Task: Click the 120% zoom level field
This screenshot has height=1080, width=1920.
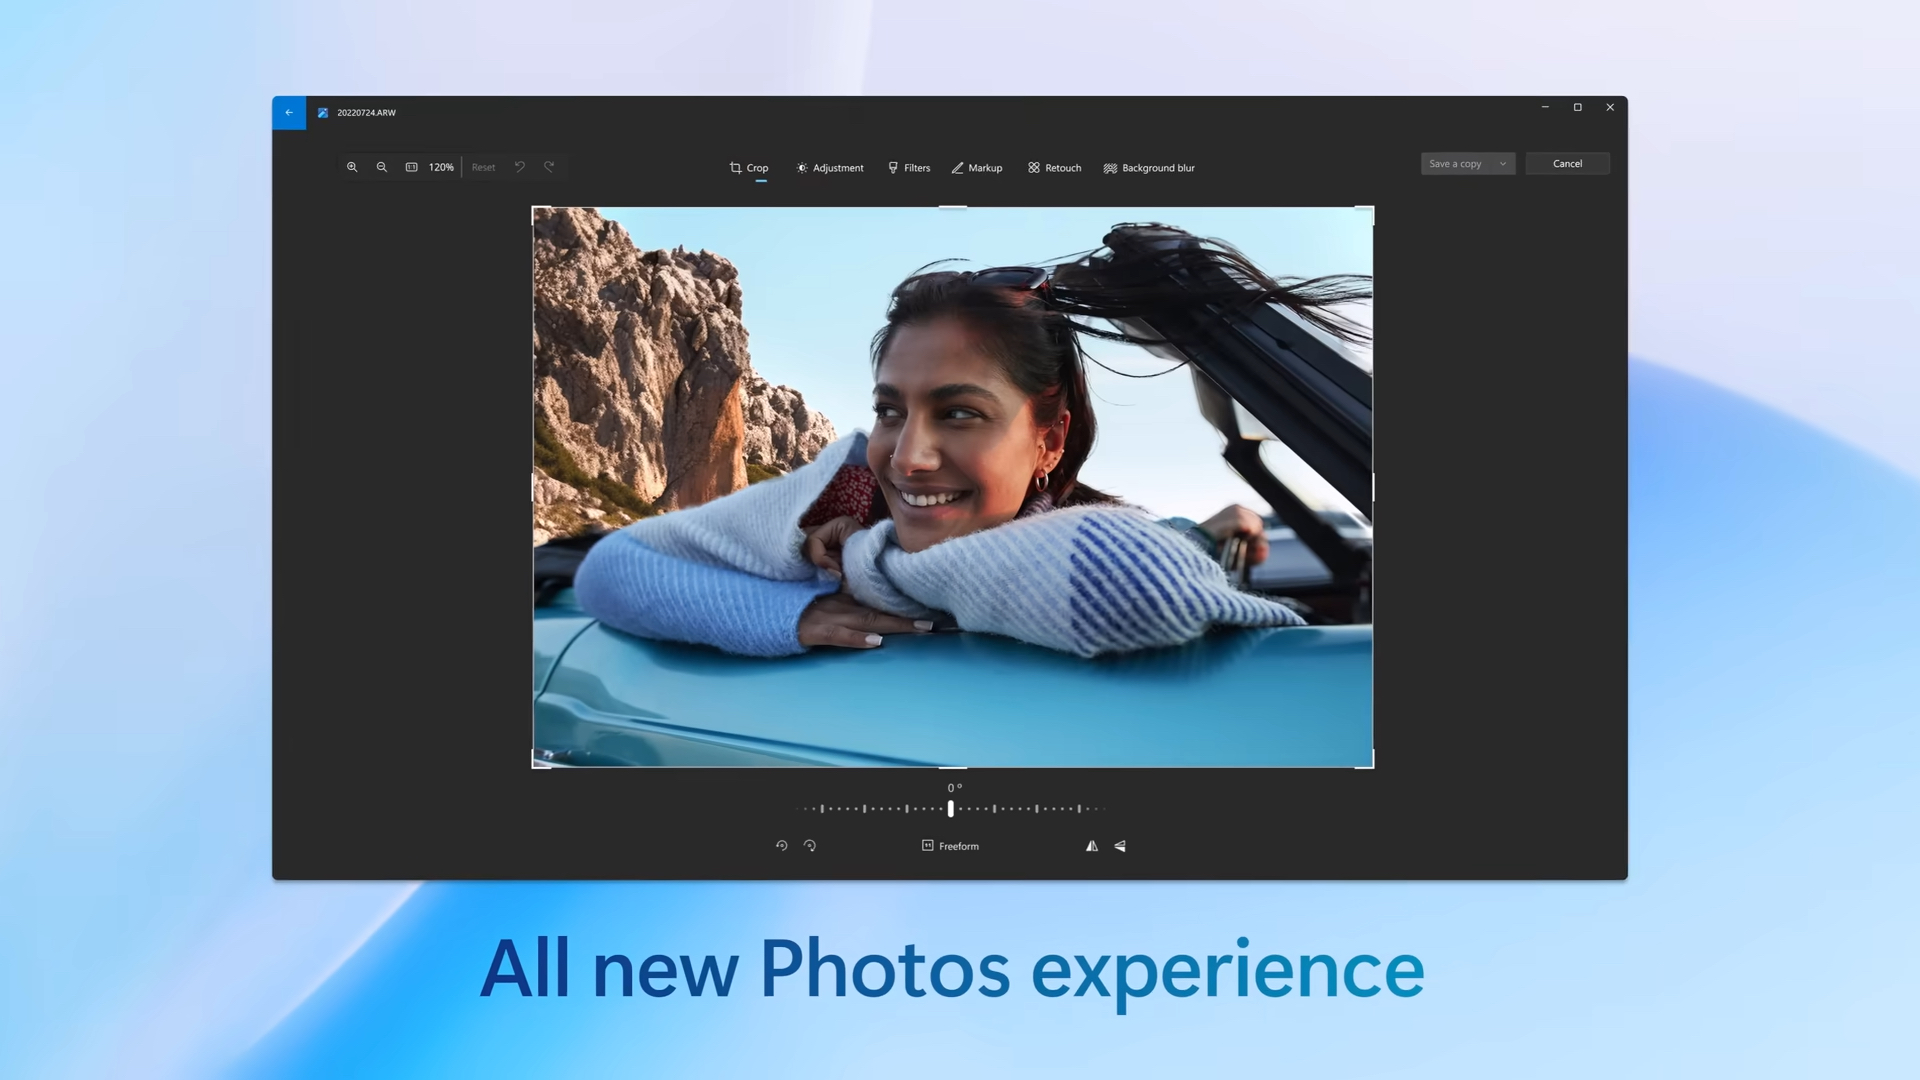Action: click(x=441, y=167)
